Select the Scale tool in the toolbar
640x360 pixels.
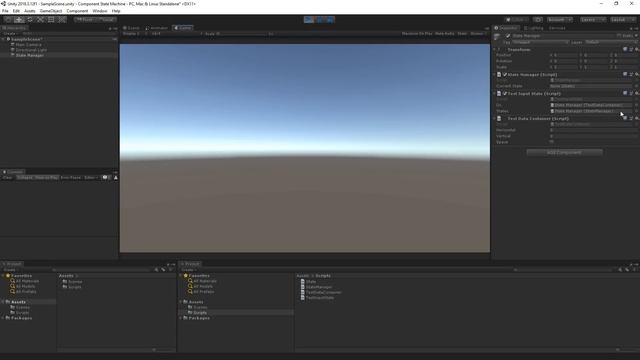click(40, 20)
